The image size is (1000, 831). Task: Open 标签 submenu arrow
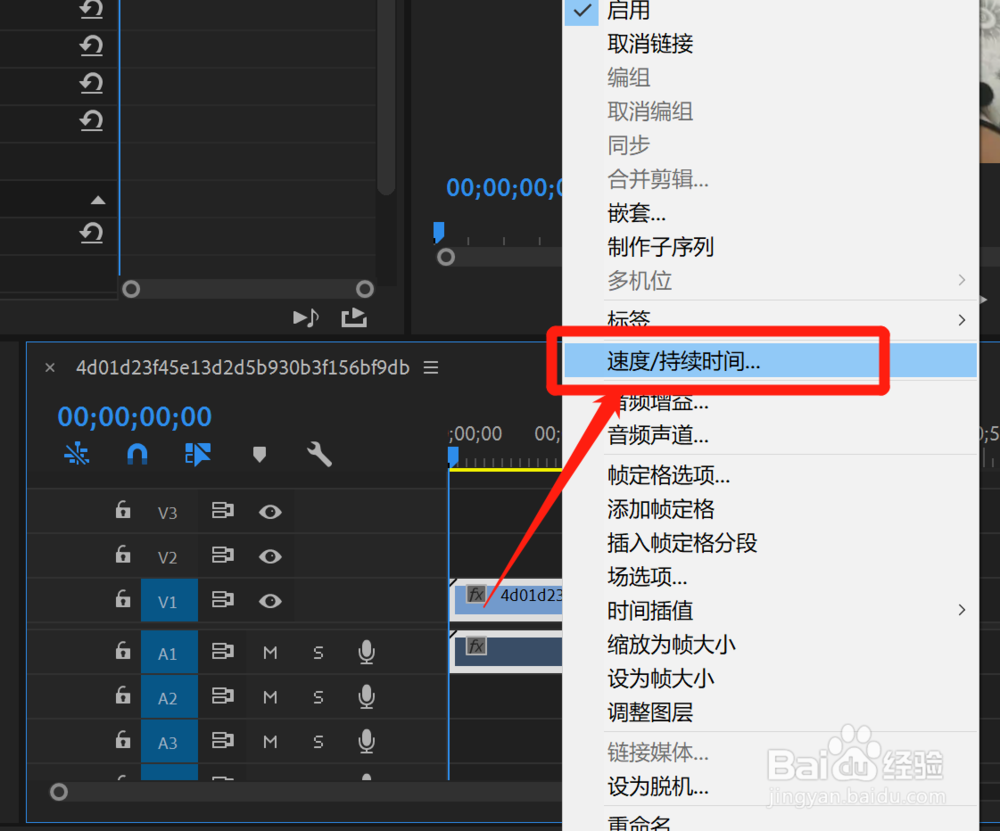pos(962,320)
